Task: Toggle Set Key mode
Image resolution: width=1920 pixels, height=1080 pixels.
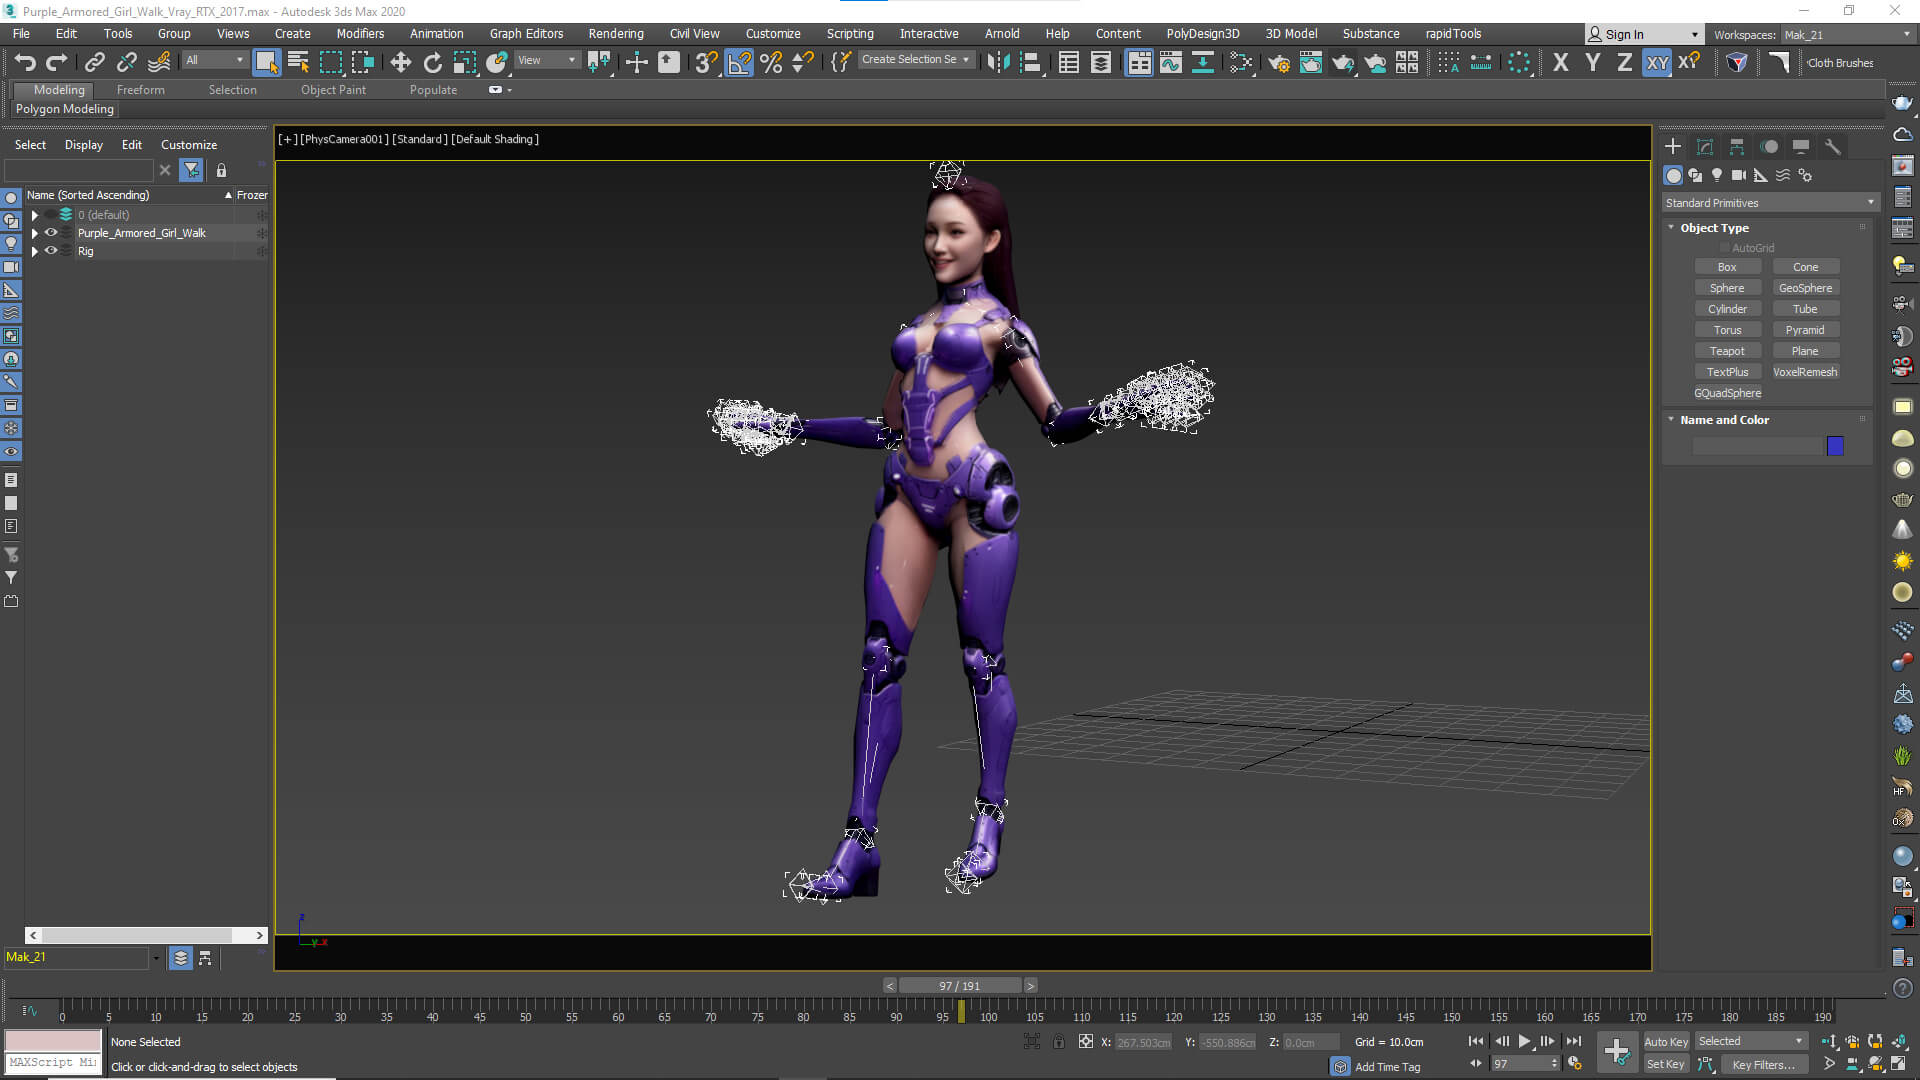Action: click(1665, 1064)
